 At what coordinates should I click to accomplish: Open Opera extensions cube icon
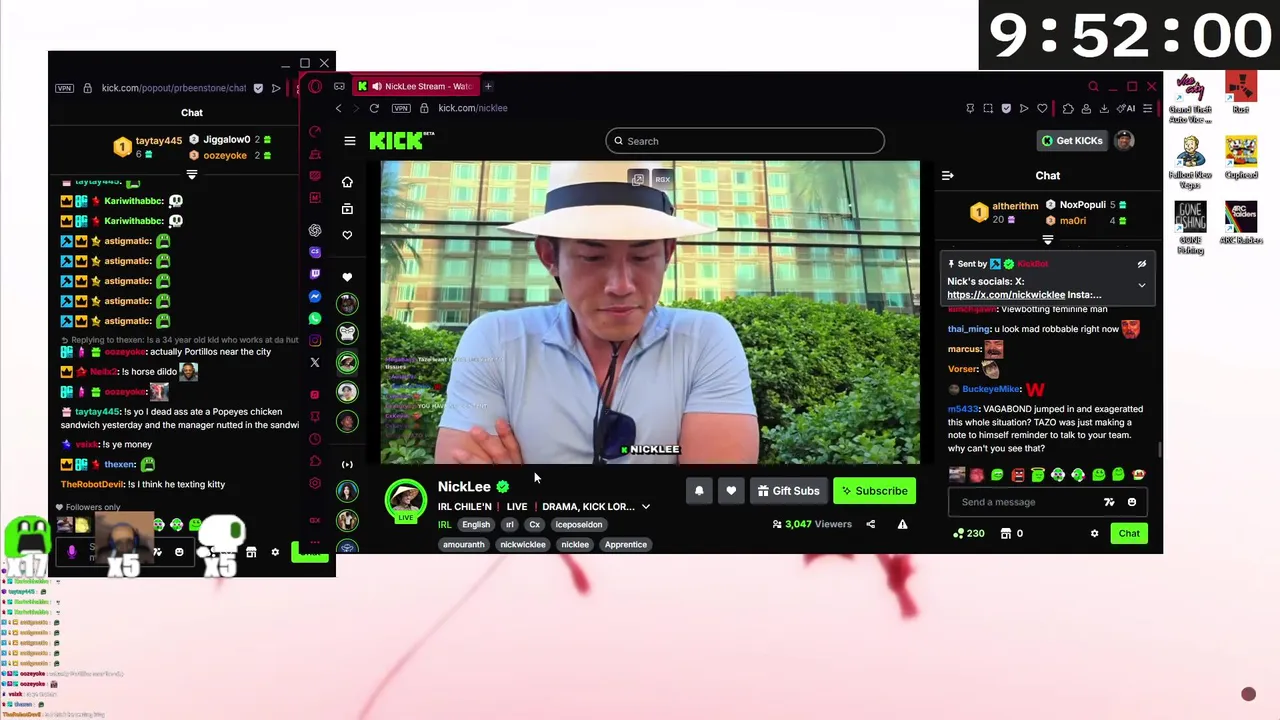pos(1068,108)
